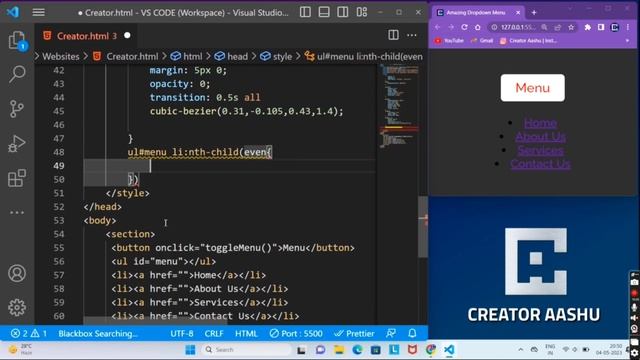This screenshot has height=360, width=640.
Task: Select Creator.html in the breadcrumb
Action: pyautogui.click(x=132, y=56)
